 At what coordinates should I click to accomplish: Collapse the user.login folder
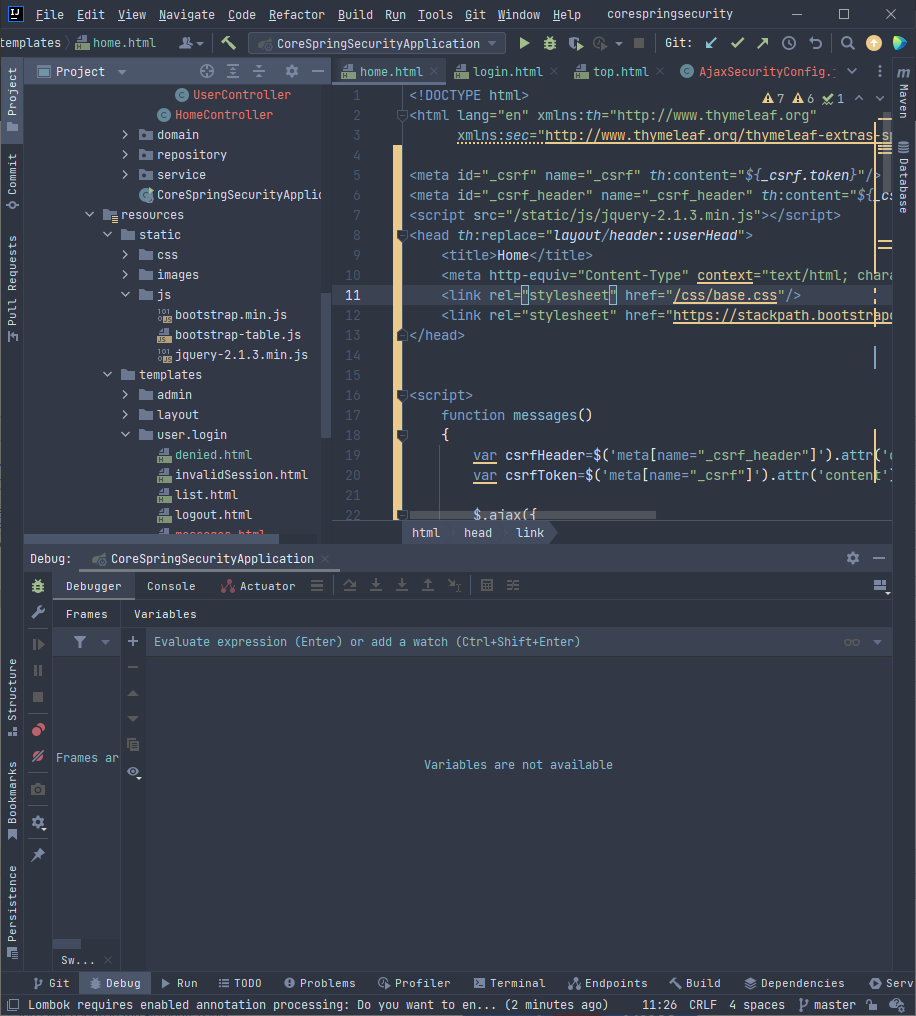pos(126,435)
